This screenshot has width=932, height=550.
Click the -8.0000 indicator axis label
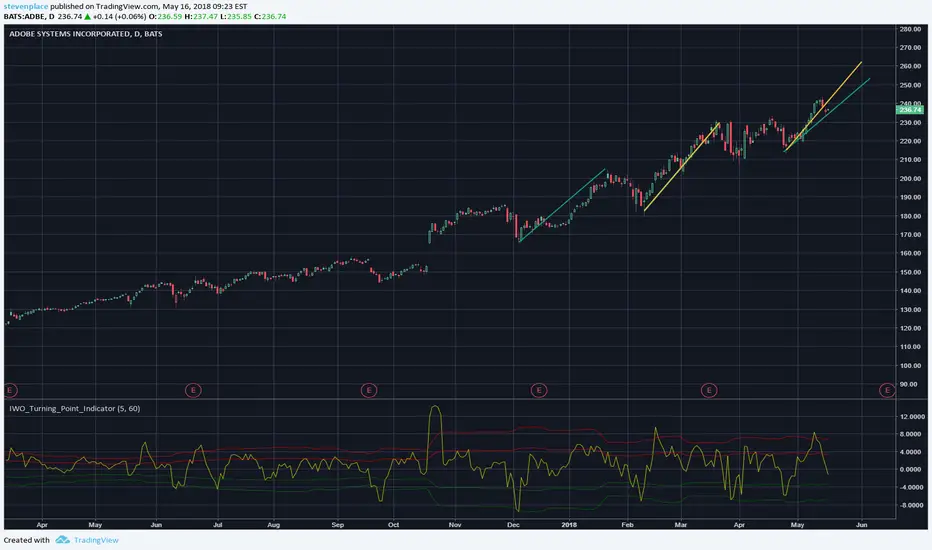[911, 505]
